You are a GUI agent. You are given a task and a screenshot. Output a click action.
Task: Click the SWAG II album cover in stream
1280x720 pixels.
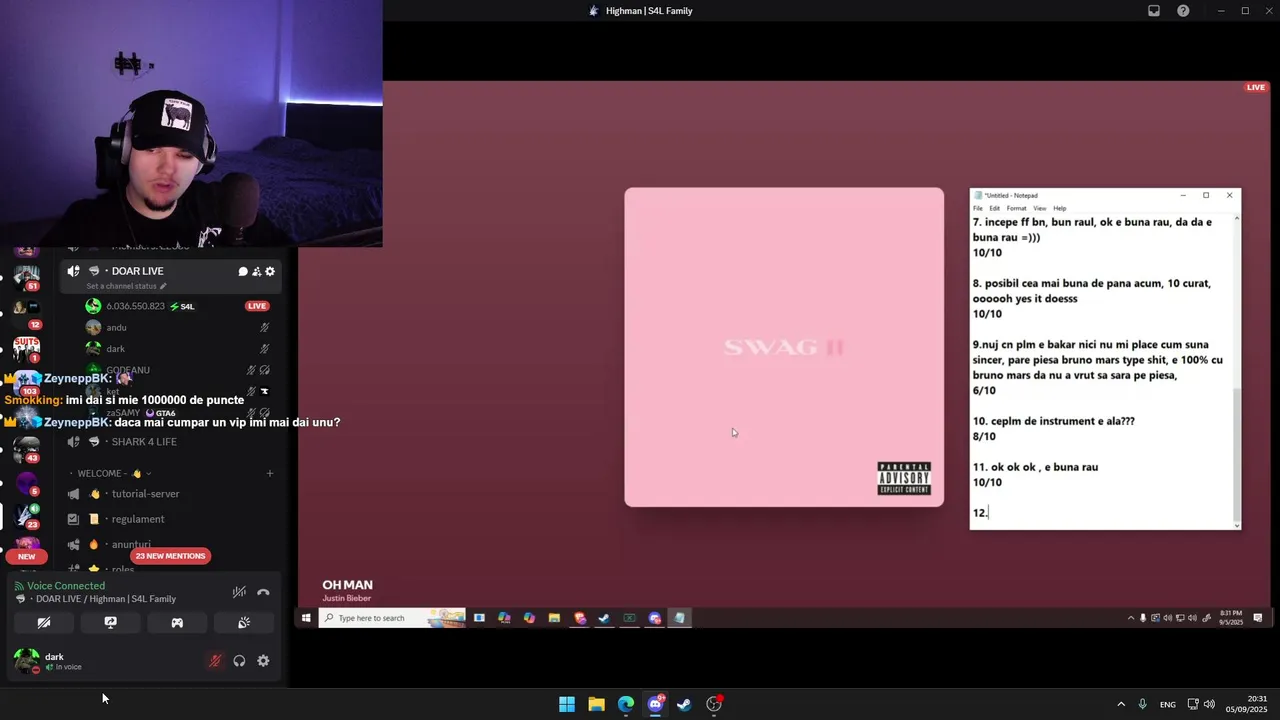pyautogui.click(x=784, y=347)
